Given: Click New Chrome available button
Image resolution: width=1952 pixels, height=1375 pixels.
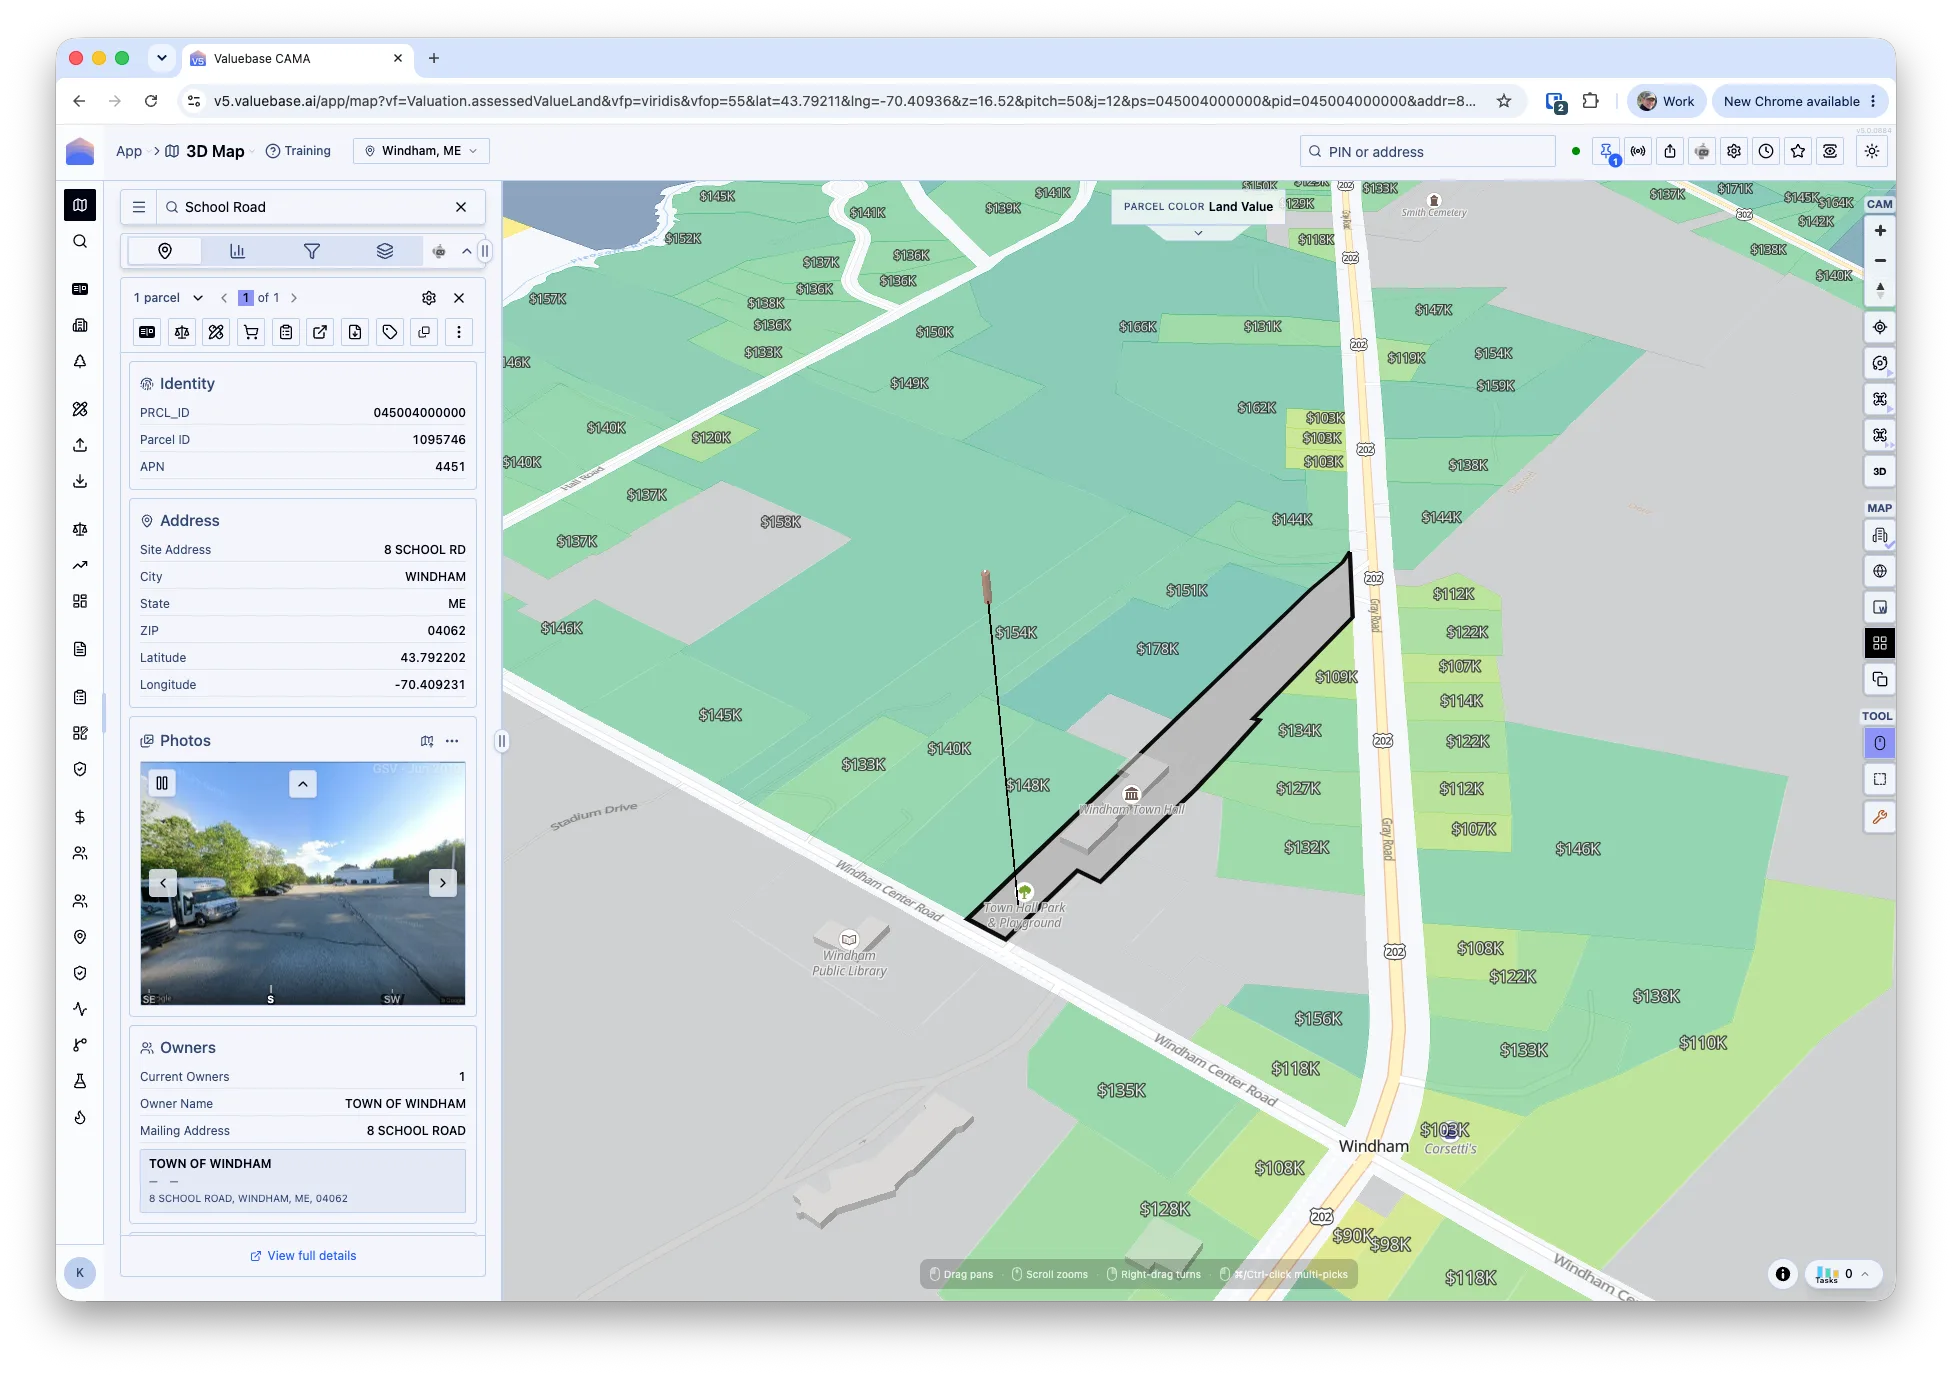Looking at the screenshot, I should 1800,101.
